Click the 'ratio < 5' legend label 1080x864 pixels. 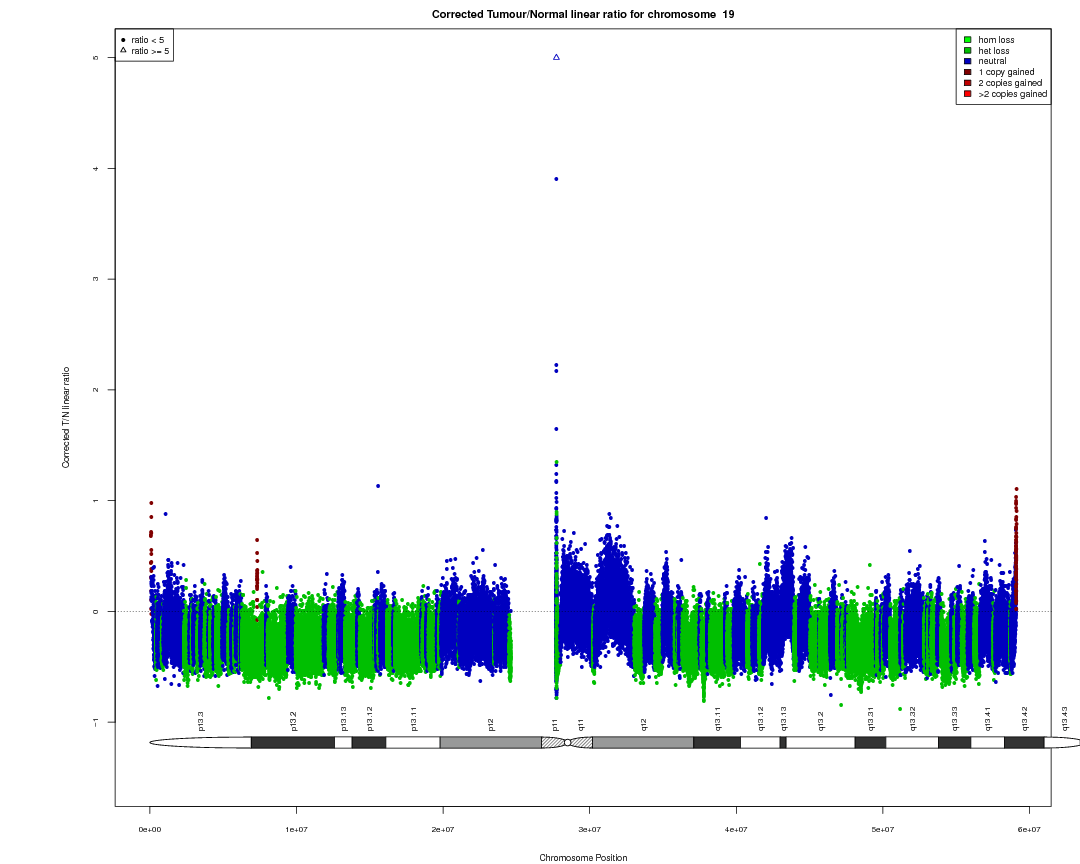pyautogui.click(x=147, y=40)
